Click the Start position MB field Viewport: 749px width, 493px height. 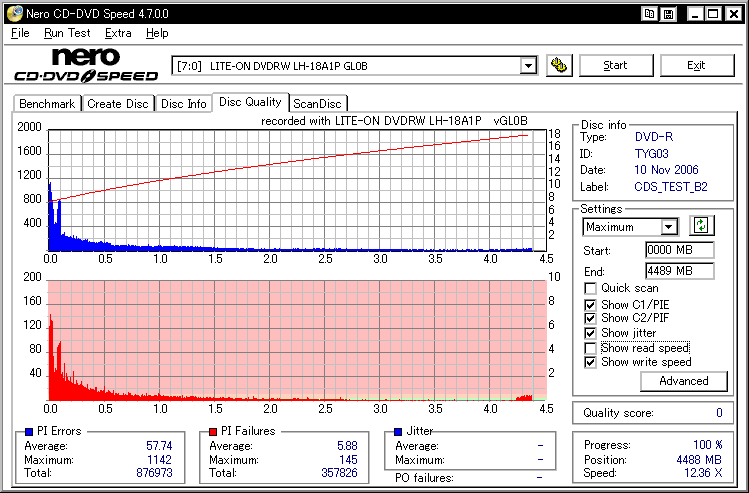[x=679, y=250]
